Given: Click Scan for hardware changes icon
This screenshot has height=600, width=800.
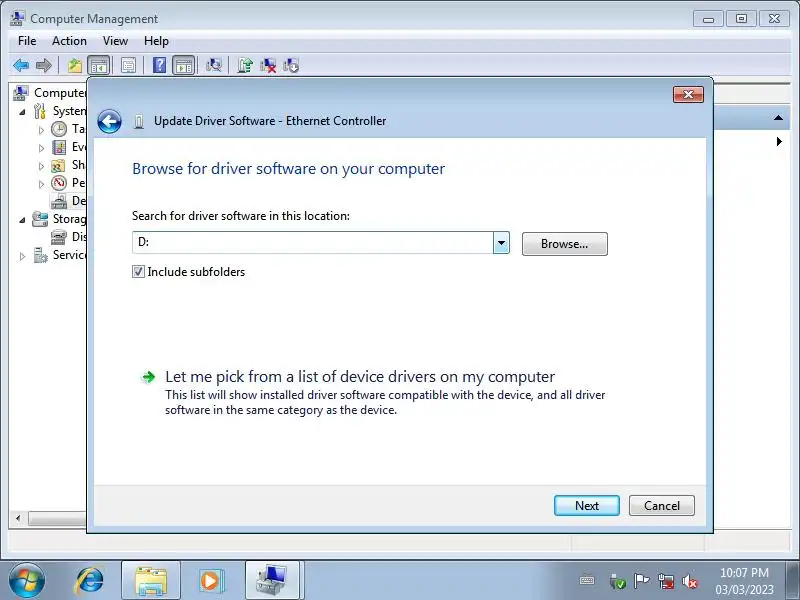Looking at the screenshot, I should (214, 65).
